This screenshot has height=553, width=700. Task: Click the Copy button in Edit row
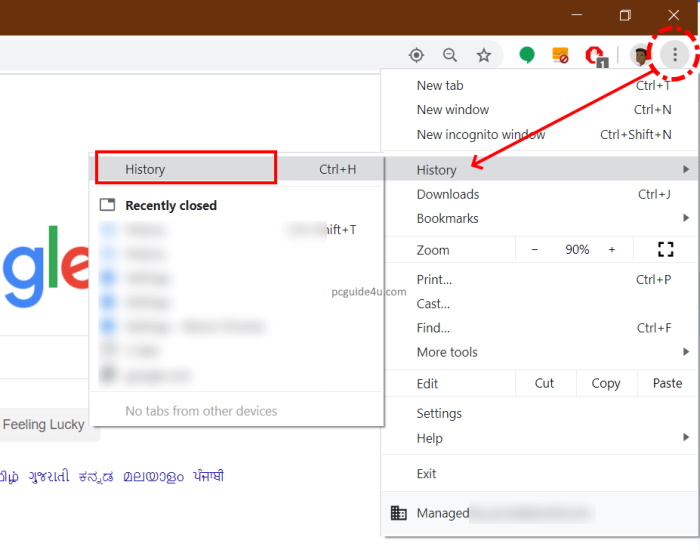coord(606,383)
